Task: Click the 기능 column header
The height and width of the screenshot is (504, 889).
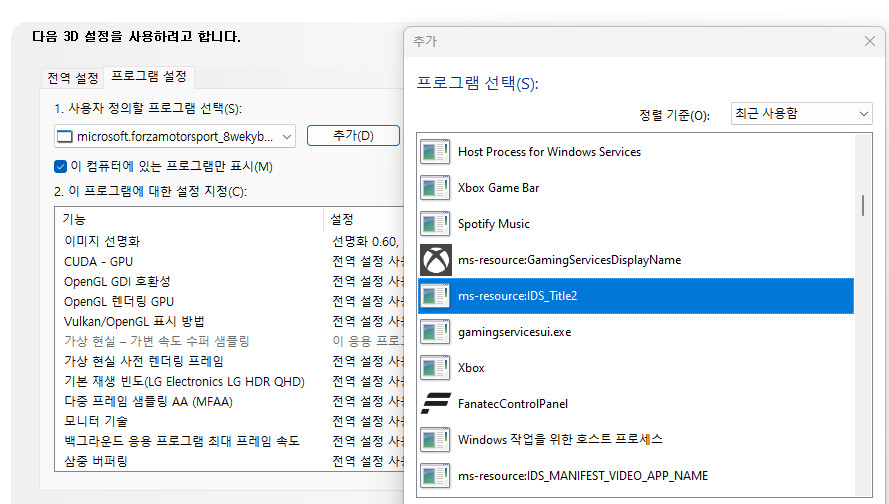Action: pos(189,219)
